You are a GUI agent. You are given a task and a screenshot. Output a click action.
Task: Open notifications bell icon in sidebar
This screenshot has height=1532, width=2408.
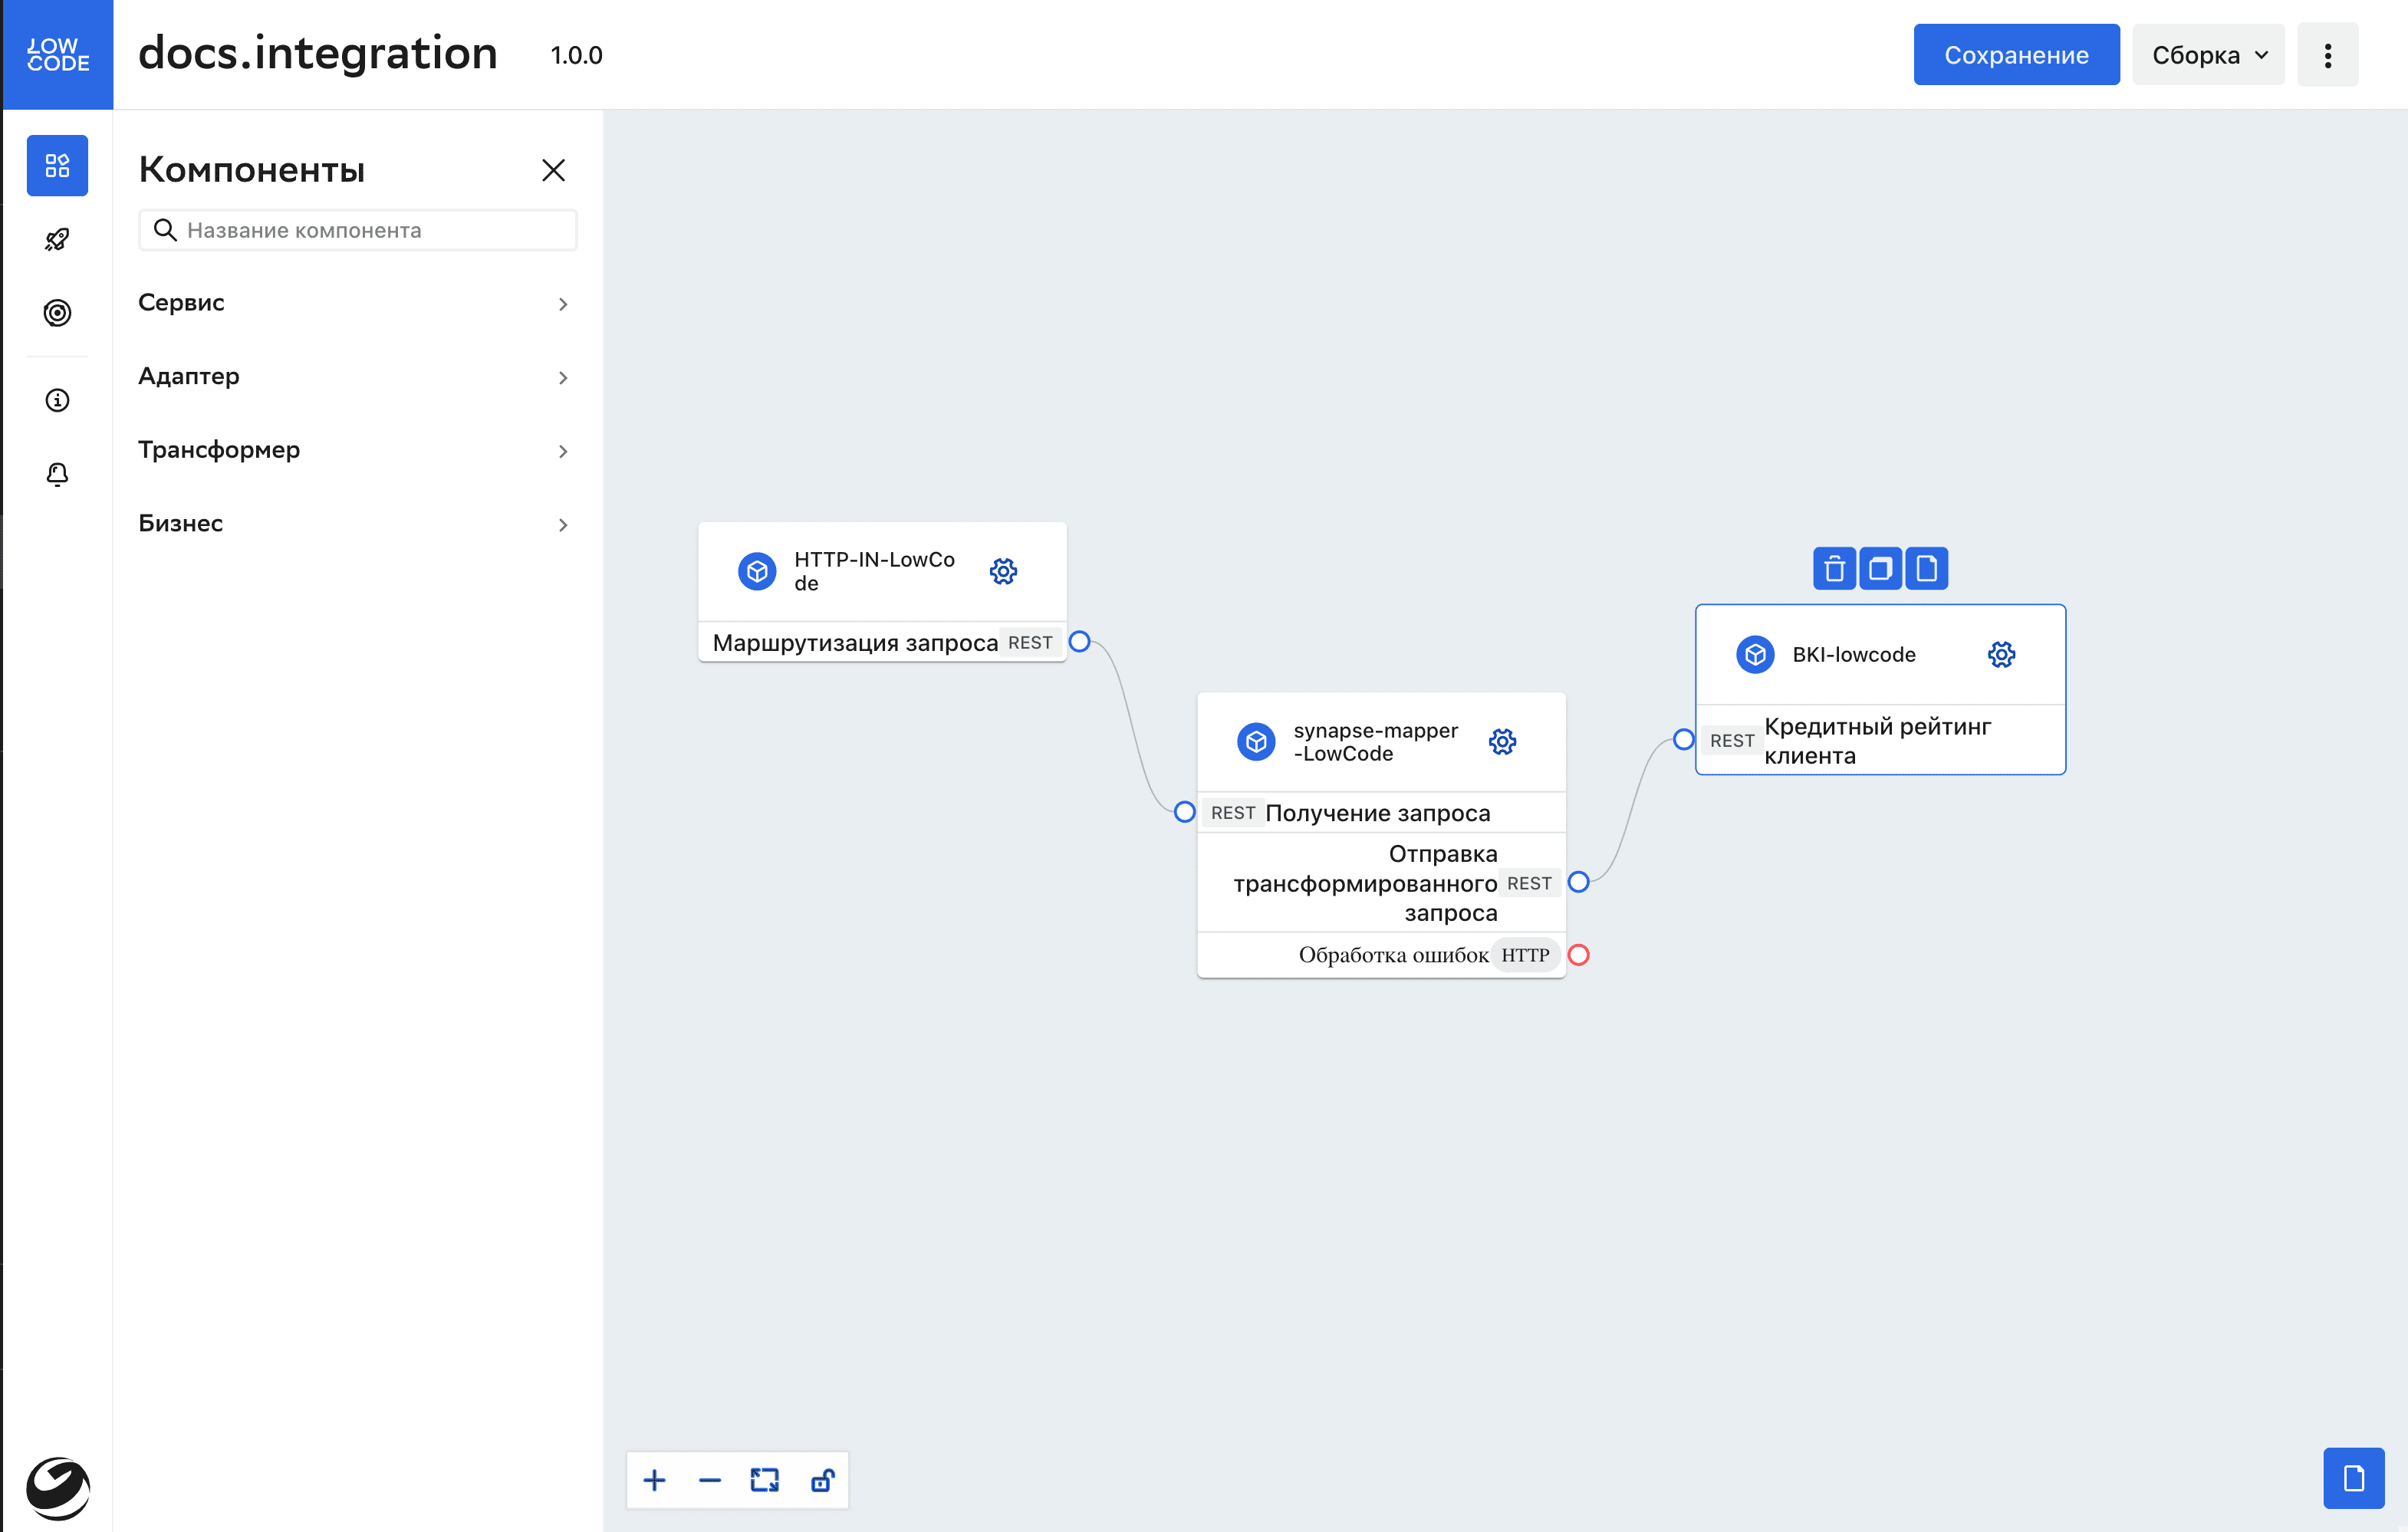pyautogui.click(x=57, y=474)
